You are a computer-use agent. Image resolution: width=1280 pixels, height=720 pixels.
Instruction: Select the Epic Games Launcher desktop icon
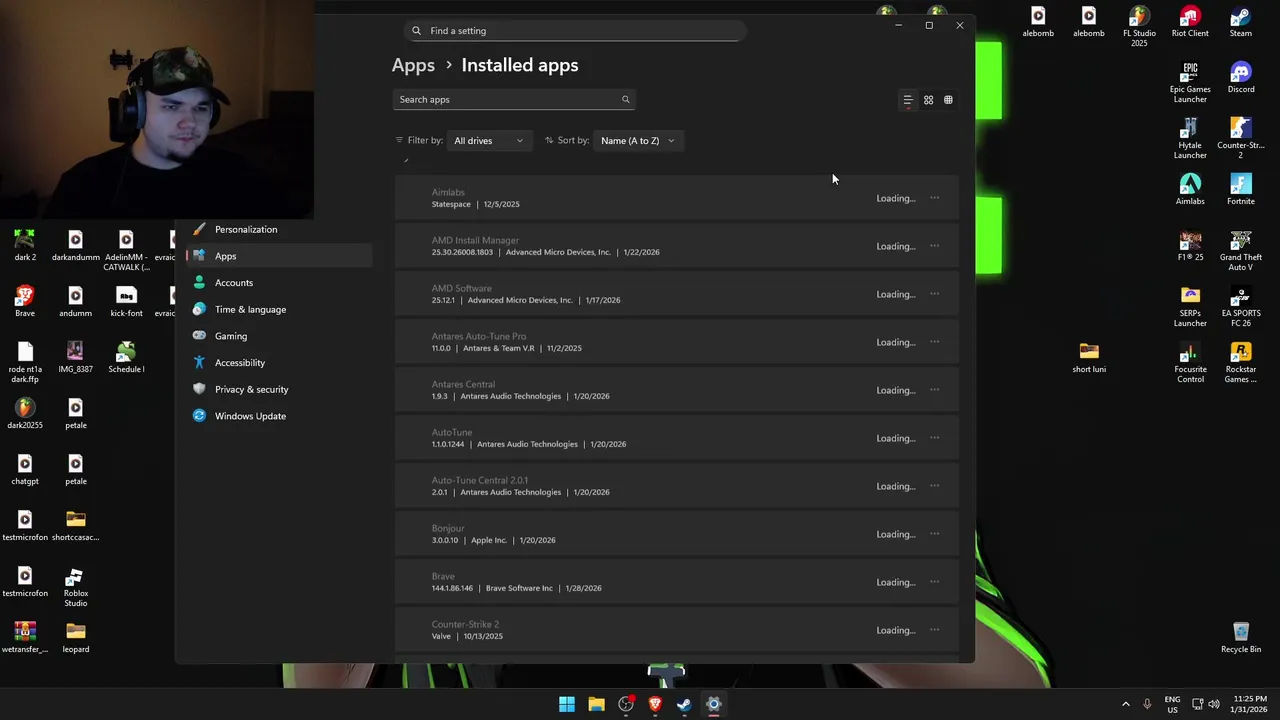[1190, 83]
